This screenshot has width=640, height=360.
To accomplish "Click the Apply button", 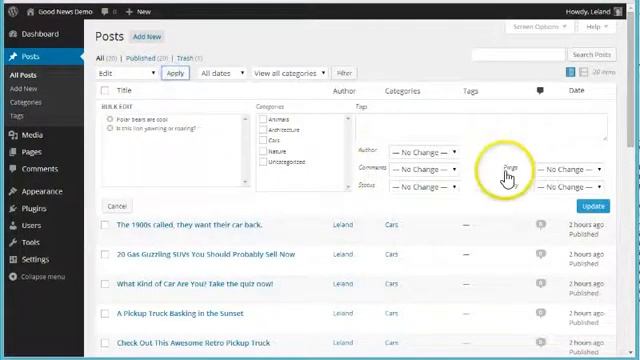I will [x=176, y=73].
